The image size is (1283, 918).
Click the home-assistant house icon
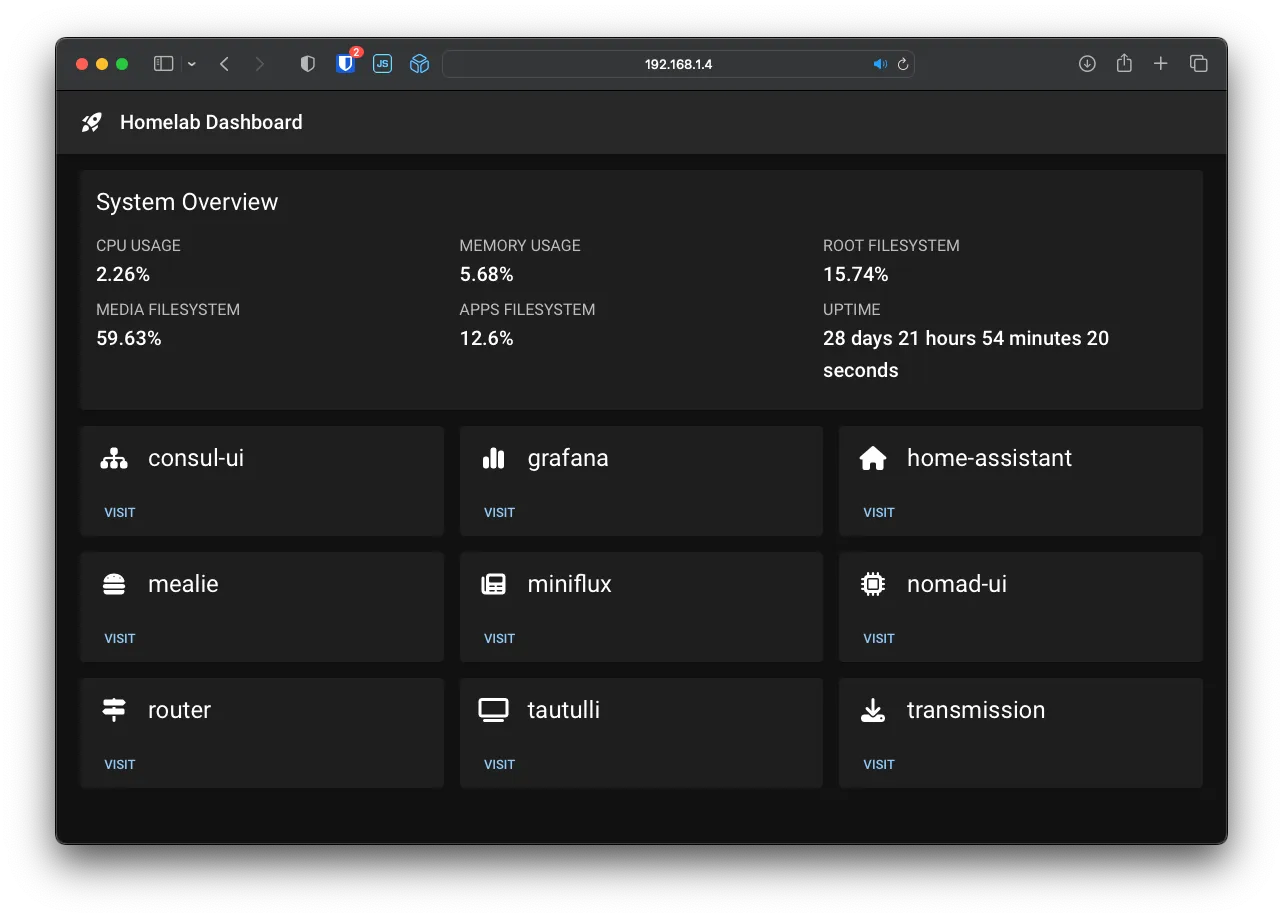click(873, 459)
